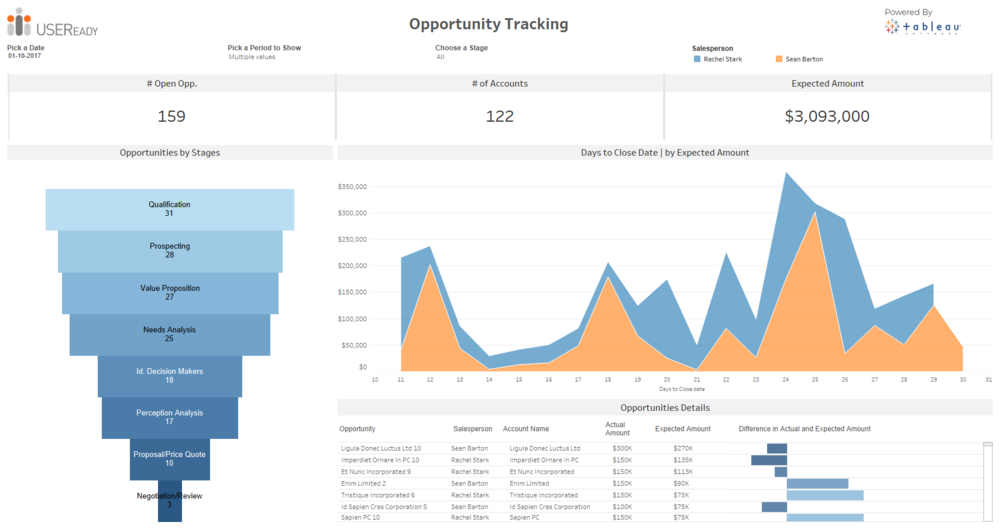Image resolution: width=1000 pixels, height=529 pixels.
Task: Click the Days to Close date axis title
Action: click(x=682, y=389)
